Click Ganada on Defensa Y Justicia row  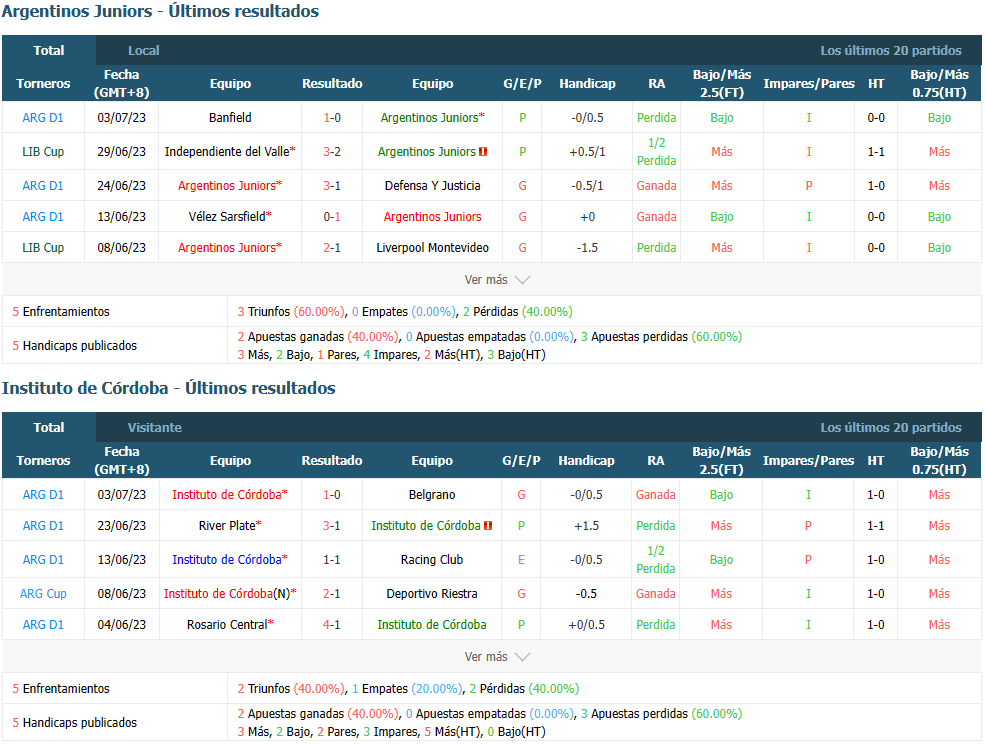656,186
